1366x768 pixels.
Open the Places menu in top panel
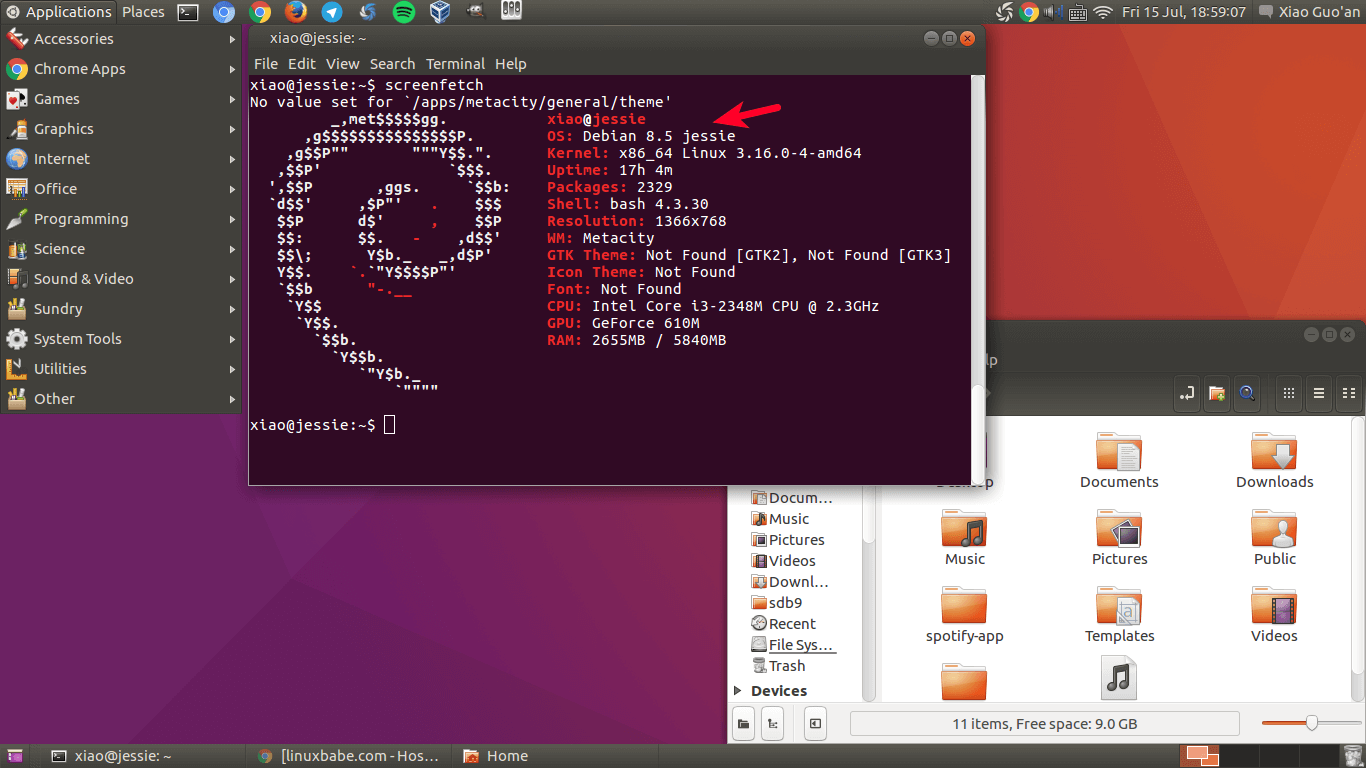click(x=143, y=12)
